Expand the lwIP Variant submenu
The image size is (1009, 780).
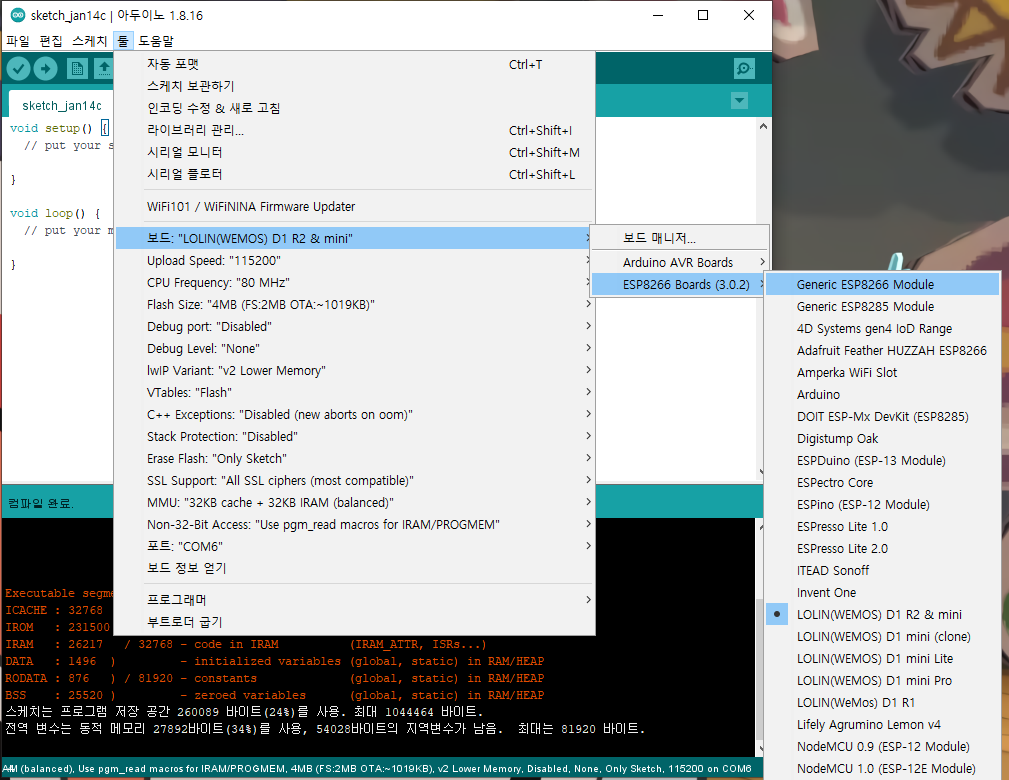(x=355, y=370)
